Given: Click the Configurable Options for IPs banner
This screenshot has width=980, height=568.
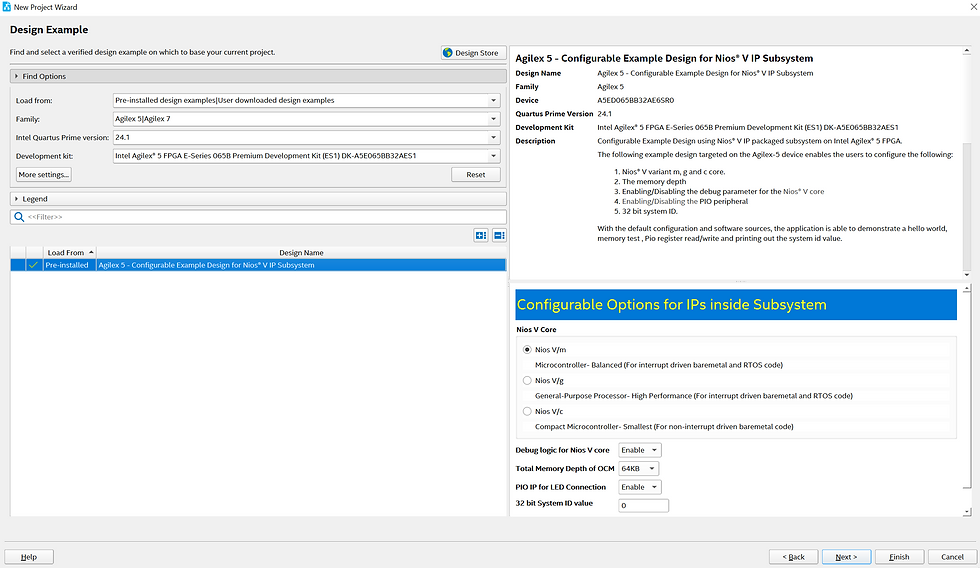Looking at the screenshot, I should coord(736,304).
